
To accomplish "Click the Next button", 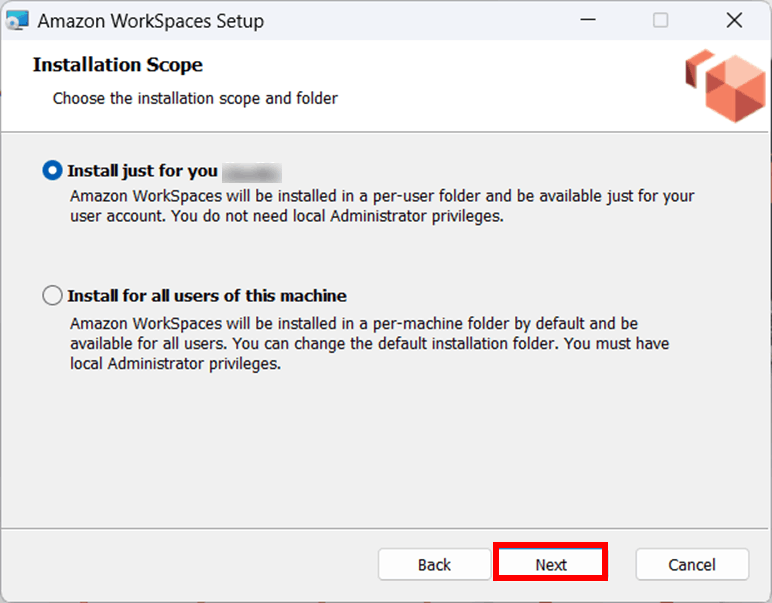I will tap(550, 564).
